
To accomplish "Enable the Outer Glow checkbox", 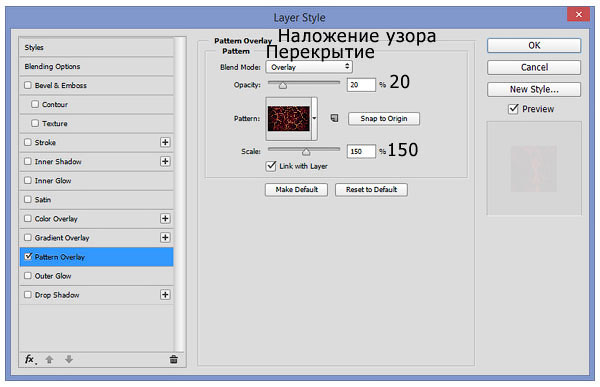I will point(28,276).
